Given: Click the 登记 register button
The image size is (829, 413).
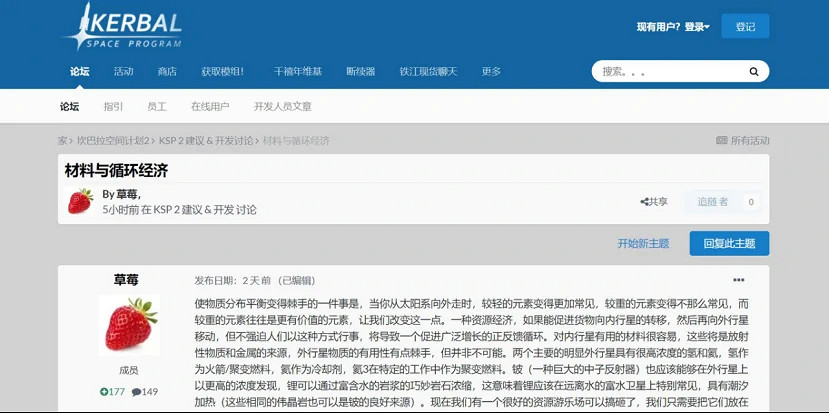Looking at the screenshot, I should [x=745, y=26].
